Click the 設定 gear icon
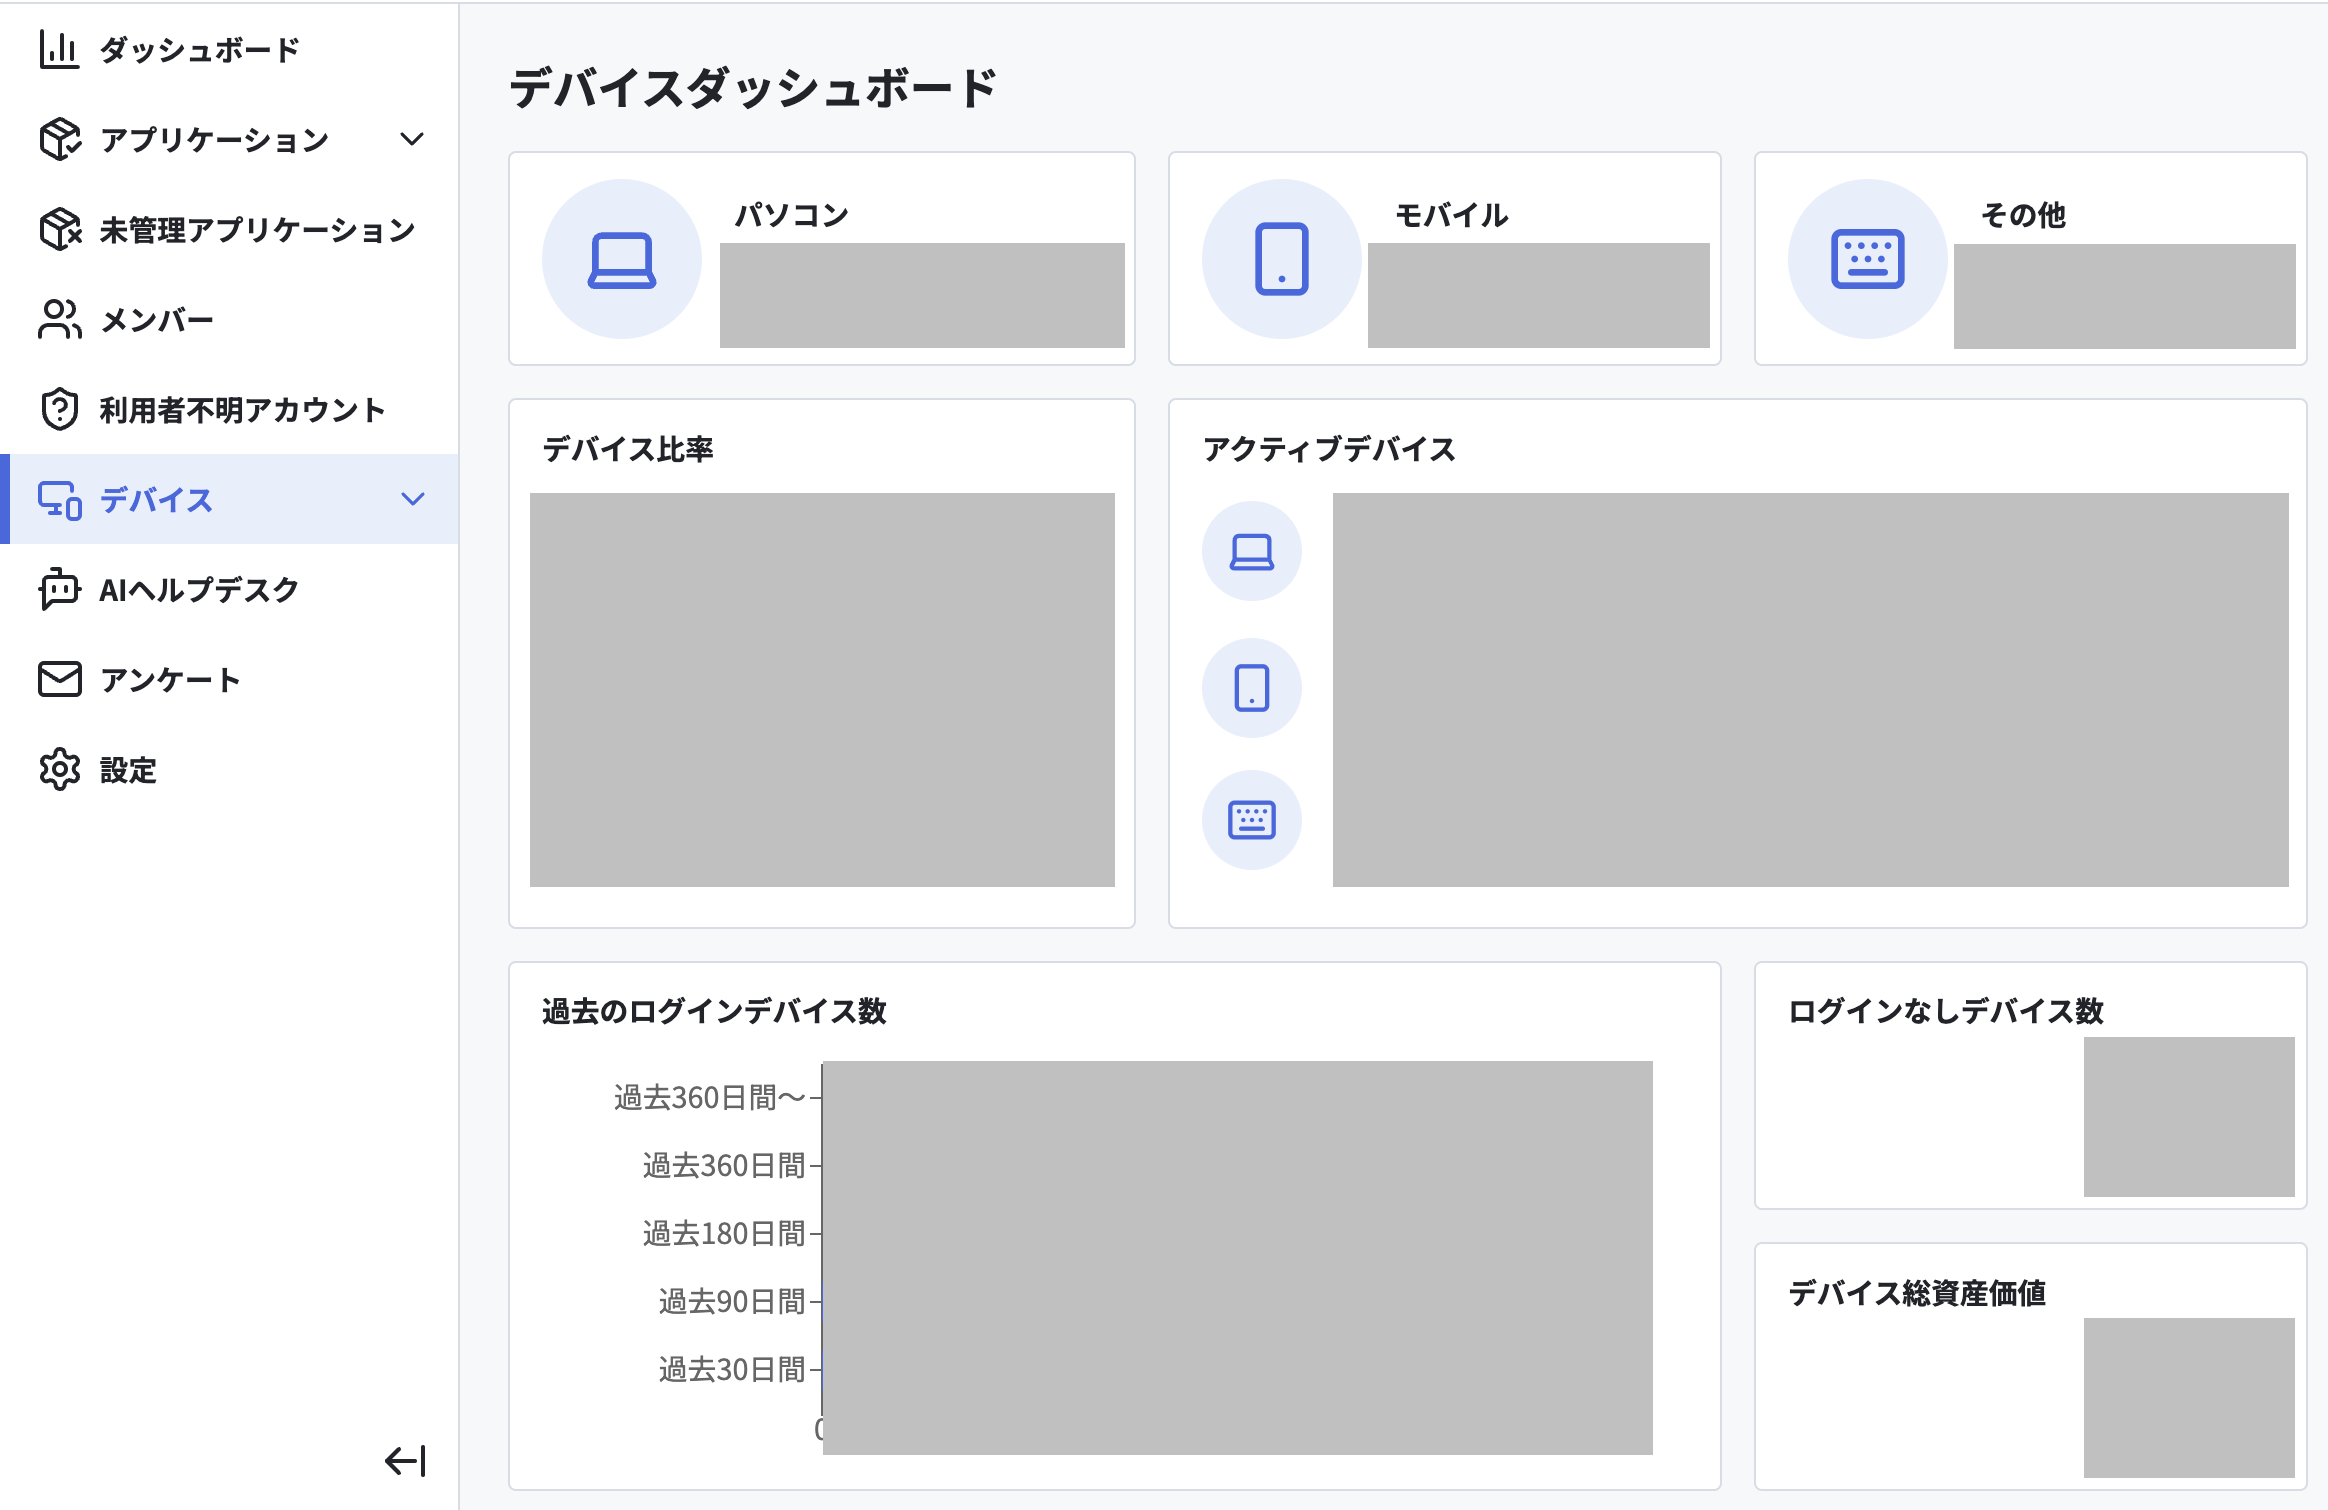Image resolution: width=2328 pixels, height=1510 pixels. [x=59, y=769]
